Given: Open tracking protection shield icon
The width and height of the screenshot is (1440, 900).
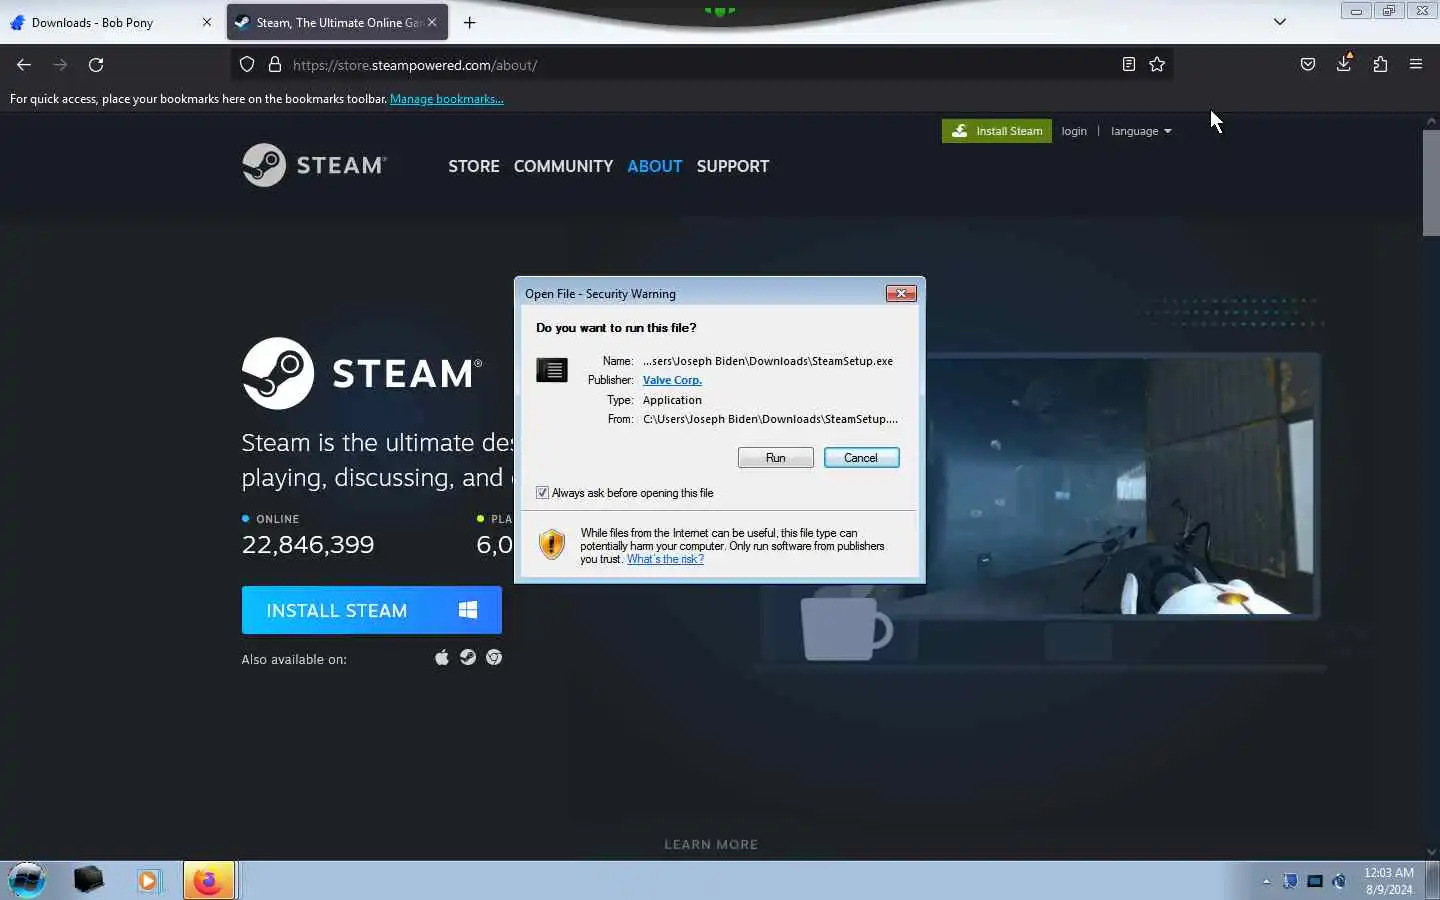Looking at the screenshot, I should click(x=247, y=65).
